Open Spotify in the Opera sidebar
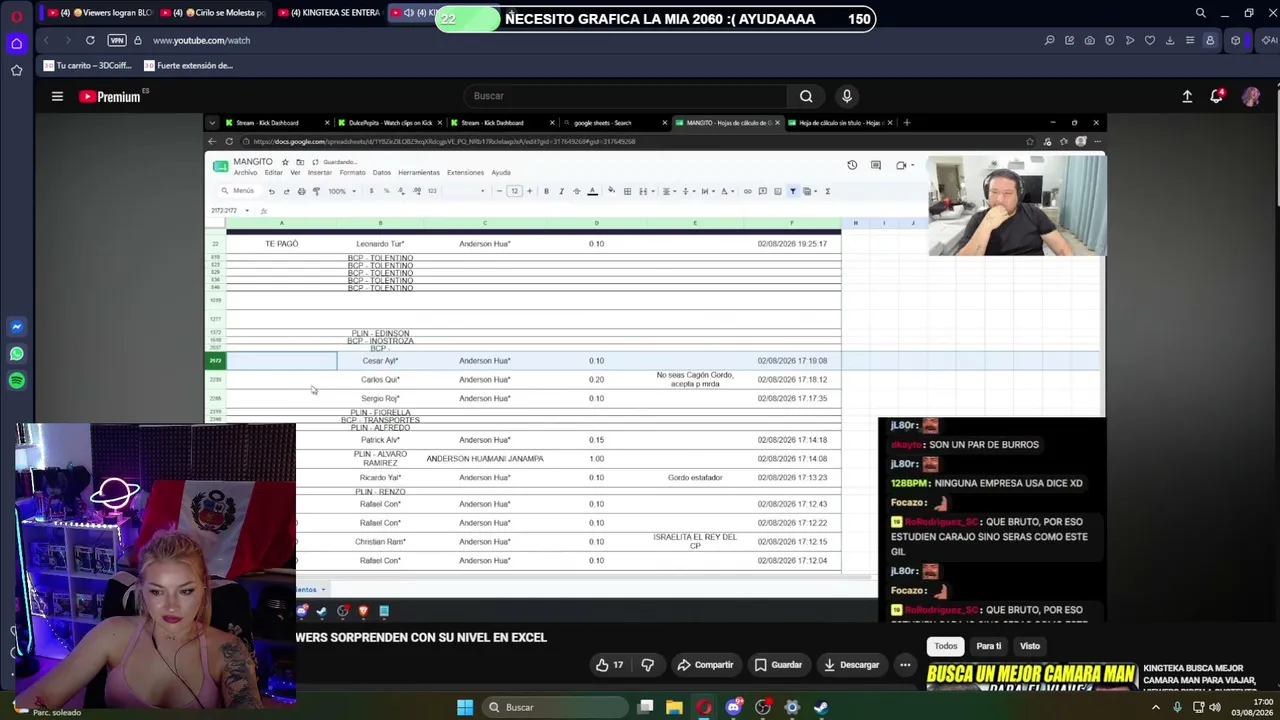 (x=16, y=381)
